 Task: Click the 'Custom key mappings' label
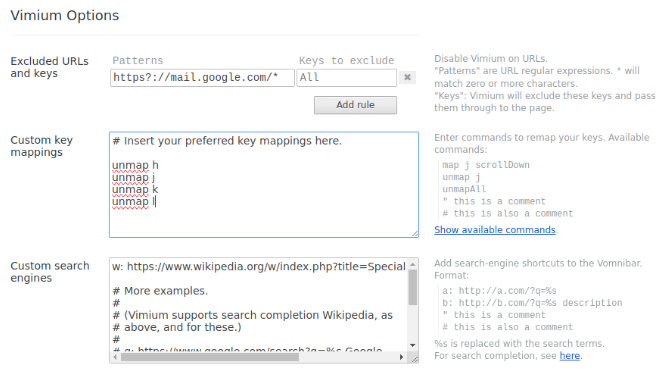42,146
